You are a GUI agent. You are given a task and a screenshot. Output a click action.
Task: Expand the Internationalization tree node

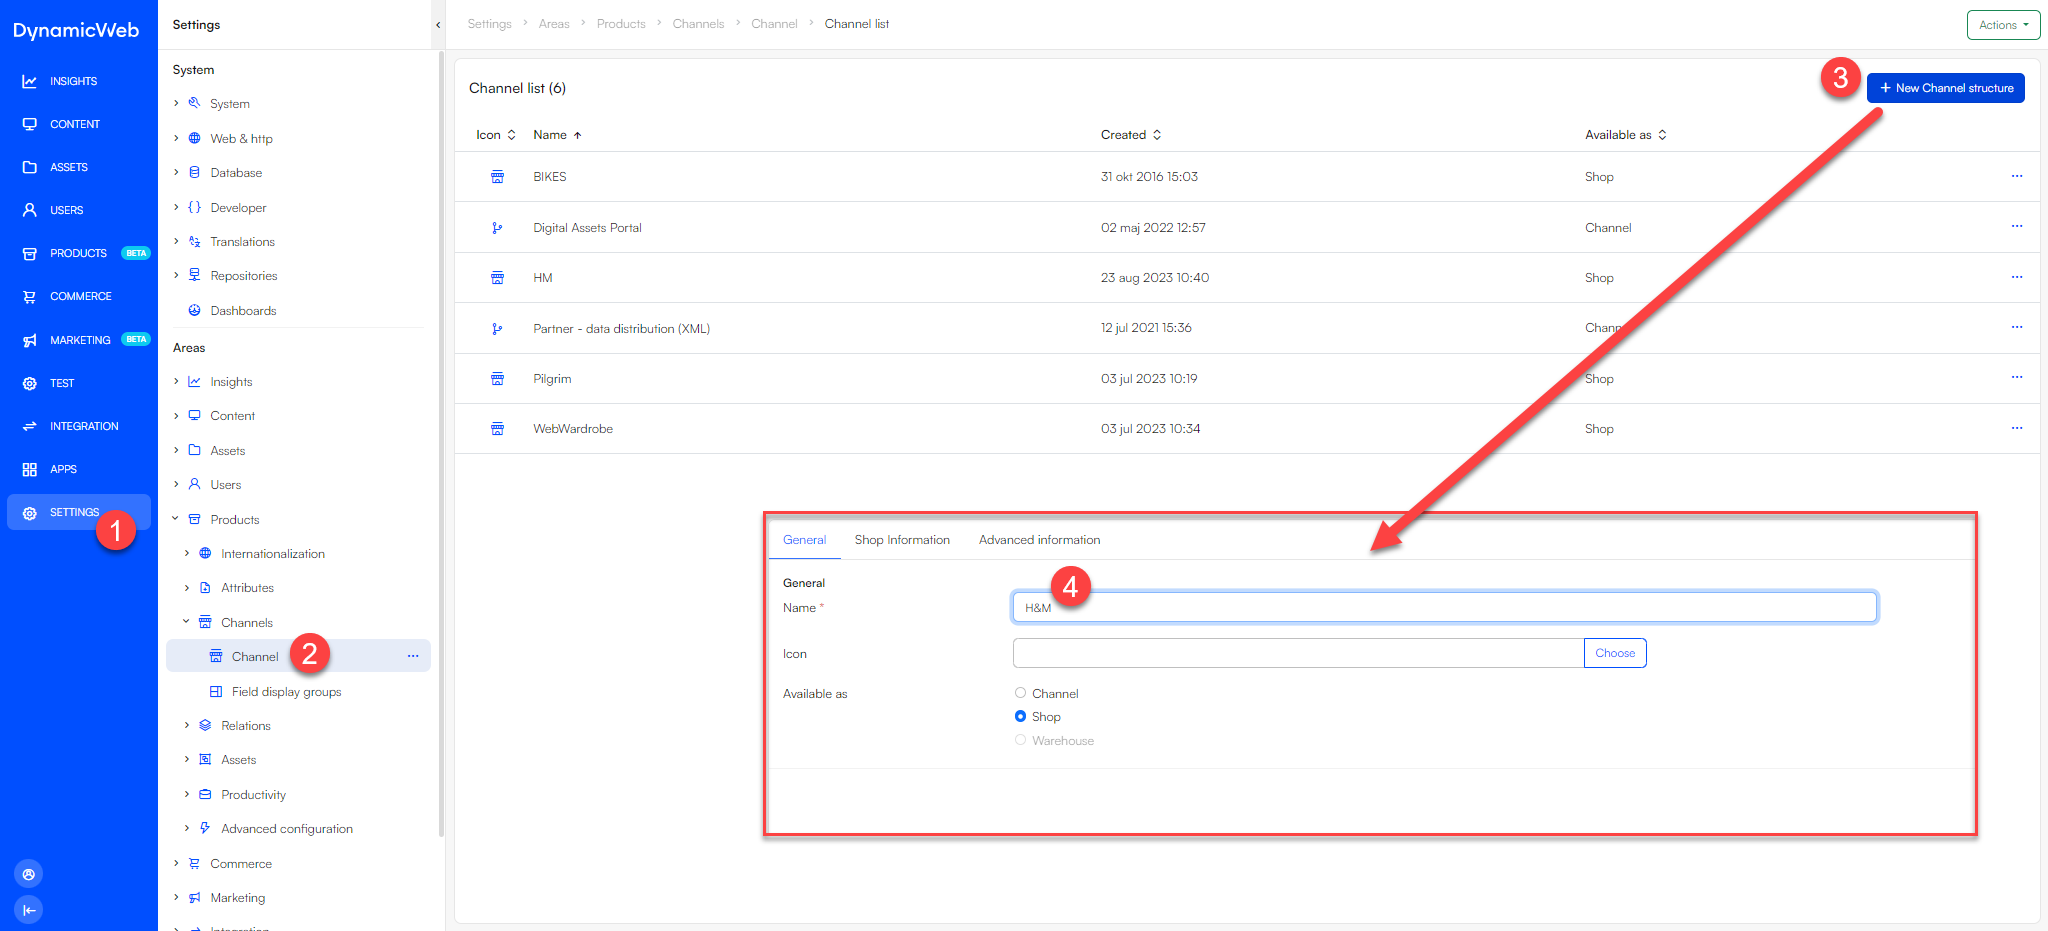(x=187, y=553)
